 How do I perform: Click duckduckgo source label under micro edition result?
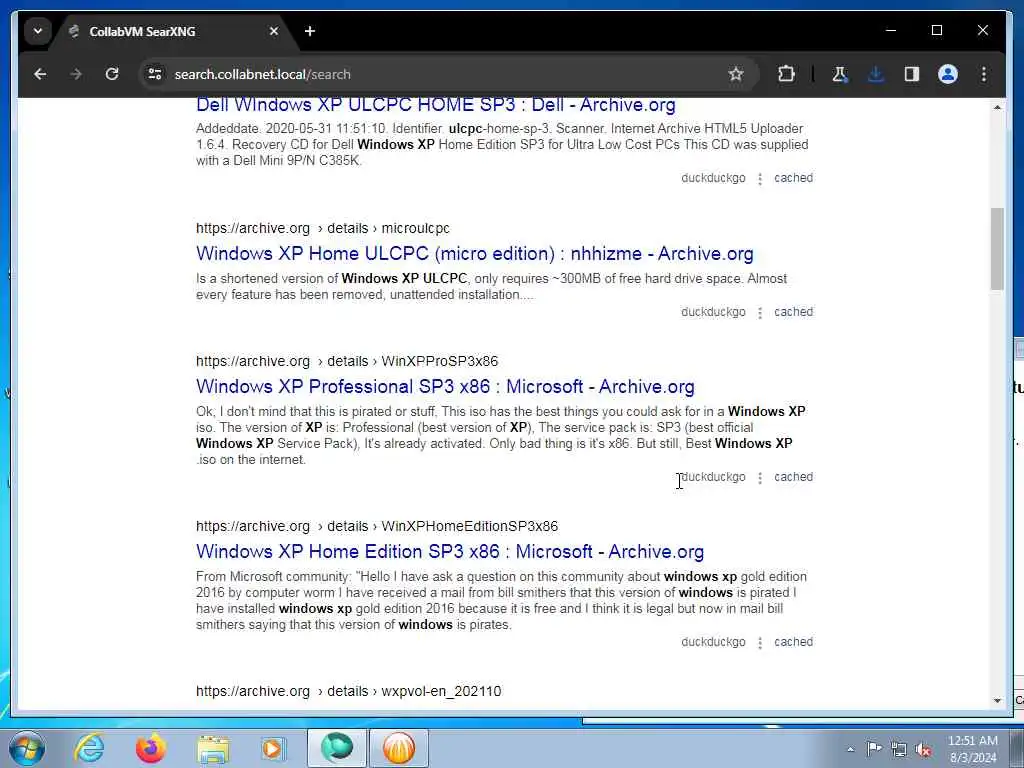(x=713, y=312)
